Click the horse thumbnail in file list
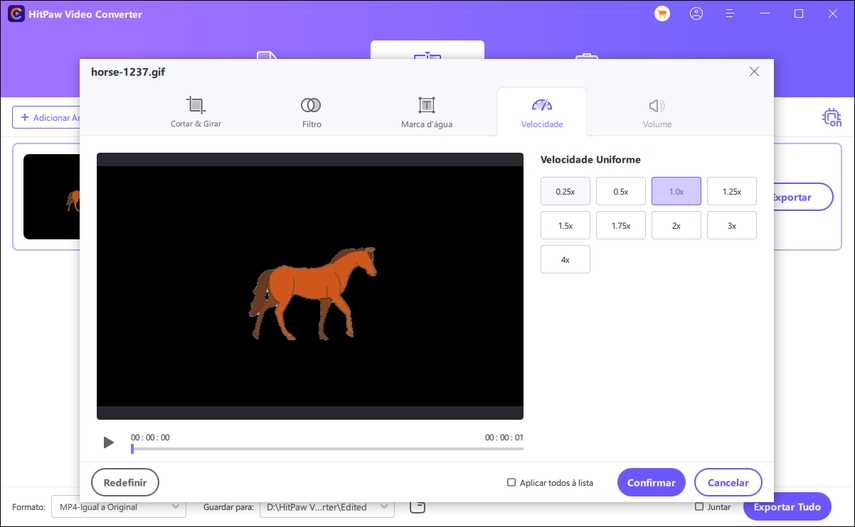The height and width of the screenshot is (527, 855). (x=52, y=196)
